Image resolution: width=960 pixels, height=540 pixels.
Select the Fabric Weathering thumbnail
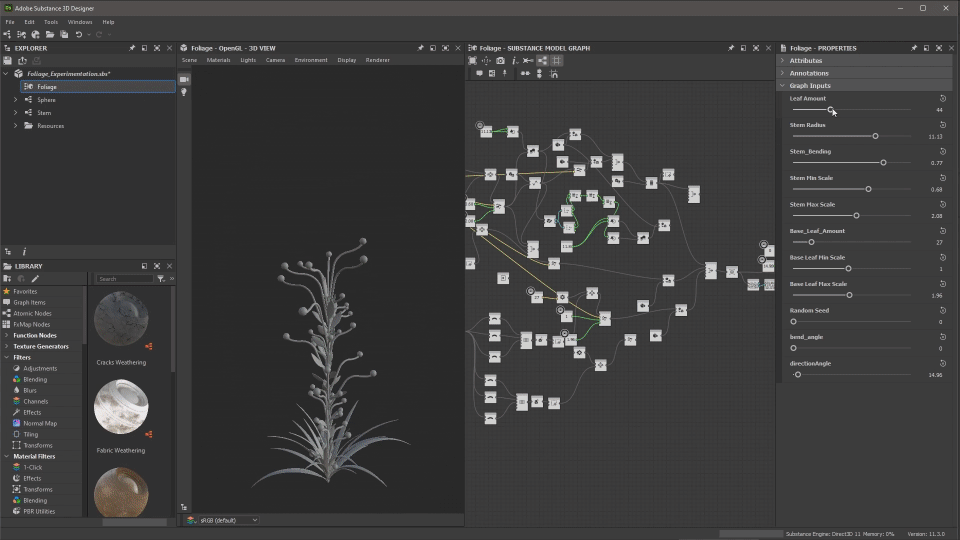(121, 407)
